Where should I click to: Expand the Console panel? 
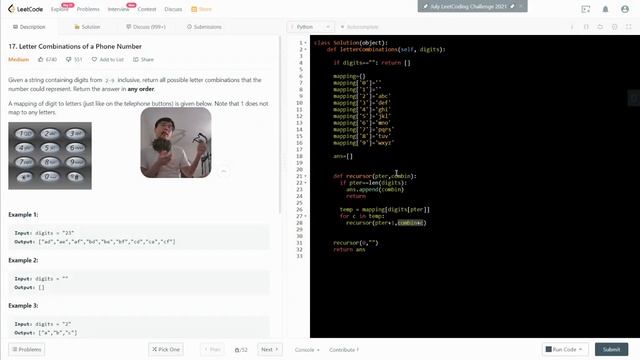tap(307, 350)
